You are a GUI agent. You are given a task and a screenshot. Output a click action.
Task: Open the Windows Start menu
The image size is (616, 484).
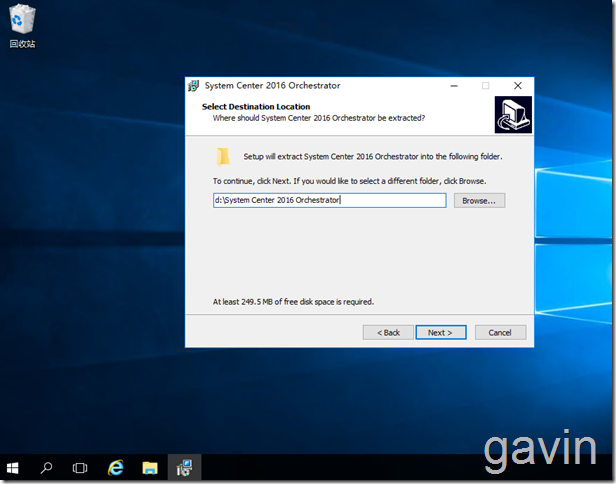pos(13,468)
